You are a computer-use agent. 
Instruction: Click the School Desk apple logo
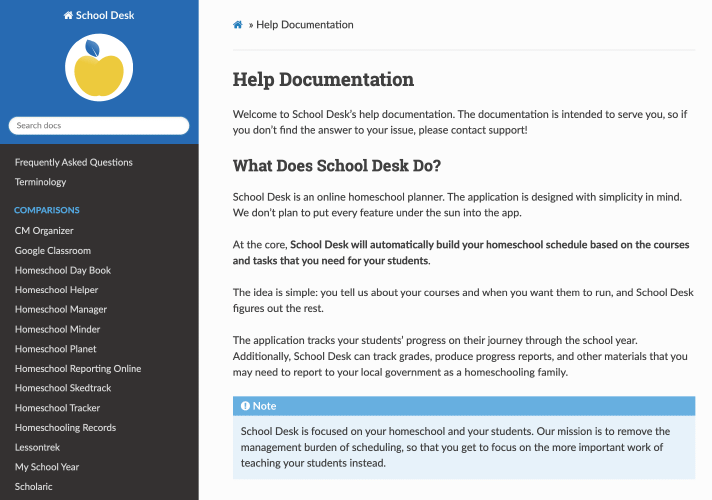coord(99,67)
